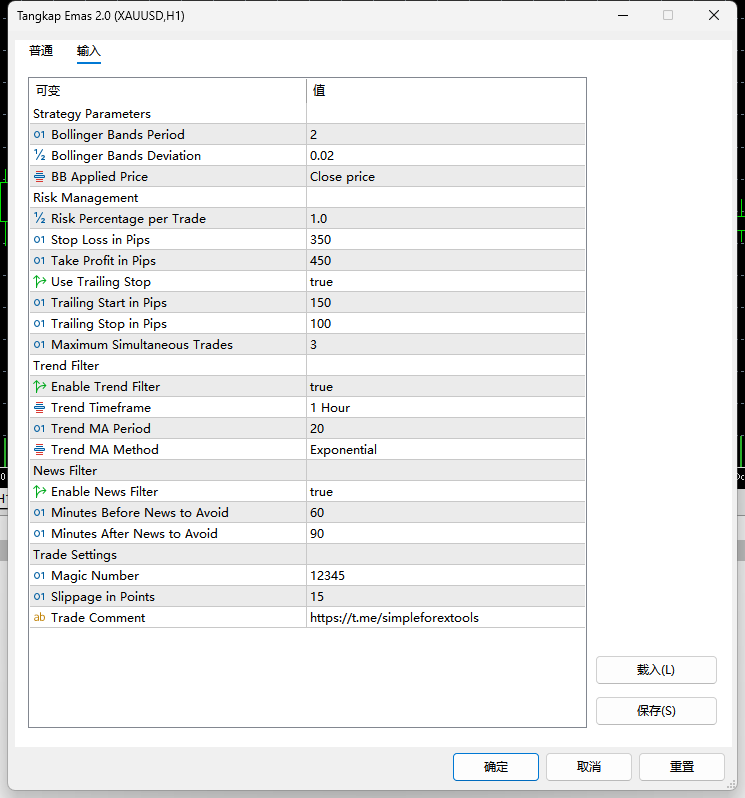Click the enum icon beside Trend Timeframe
Screen dimensions: 745x798
pos(39,408)
